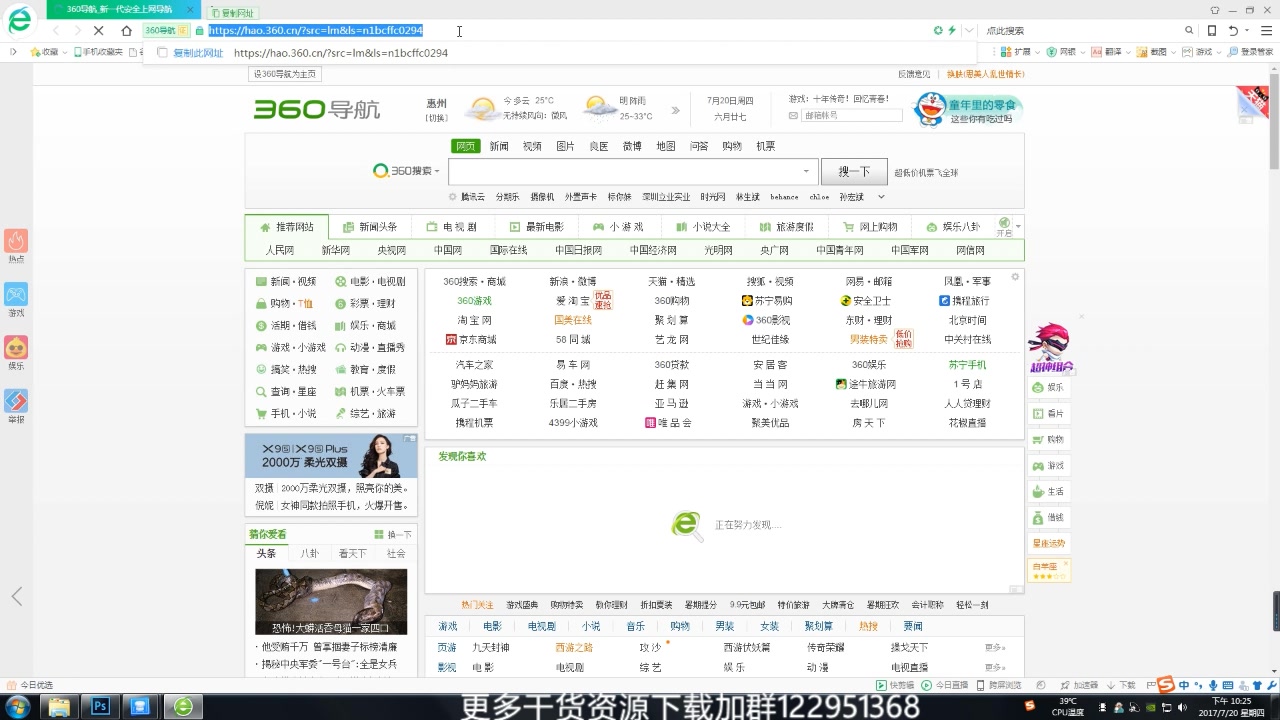
Task: Open Photoshop from the taskbar
Action: point(100,706)
